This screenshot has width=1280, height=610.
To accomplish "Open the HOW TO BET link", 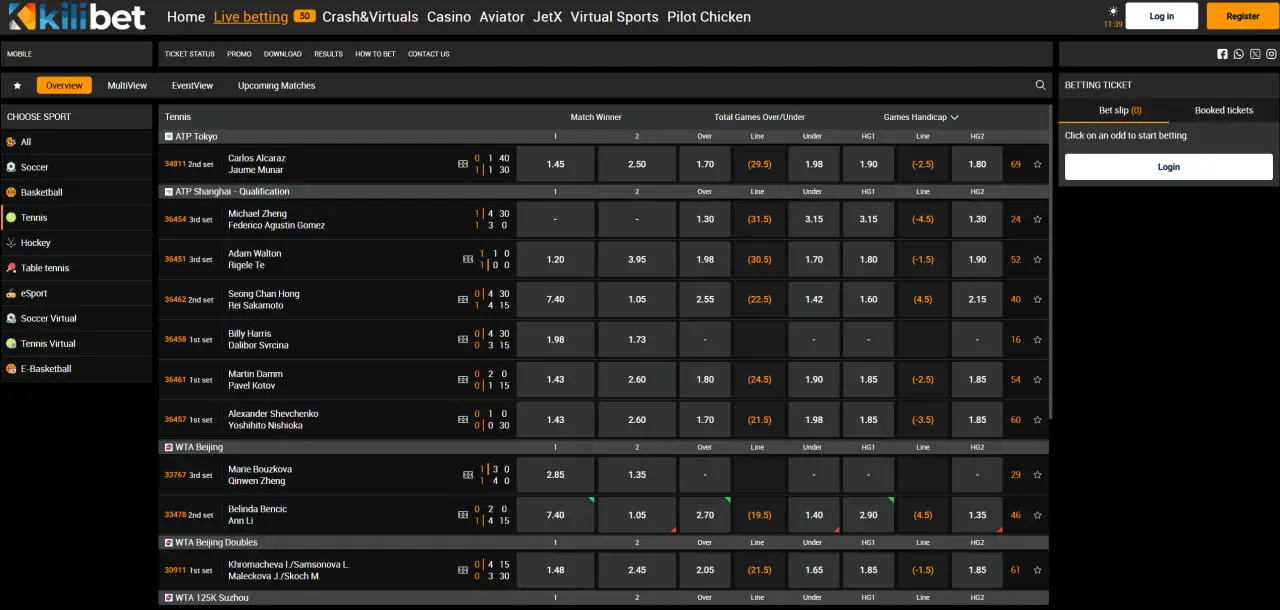I will point(375,54).
